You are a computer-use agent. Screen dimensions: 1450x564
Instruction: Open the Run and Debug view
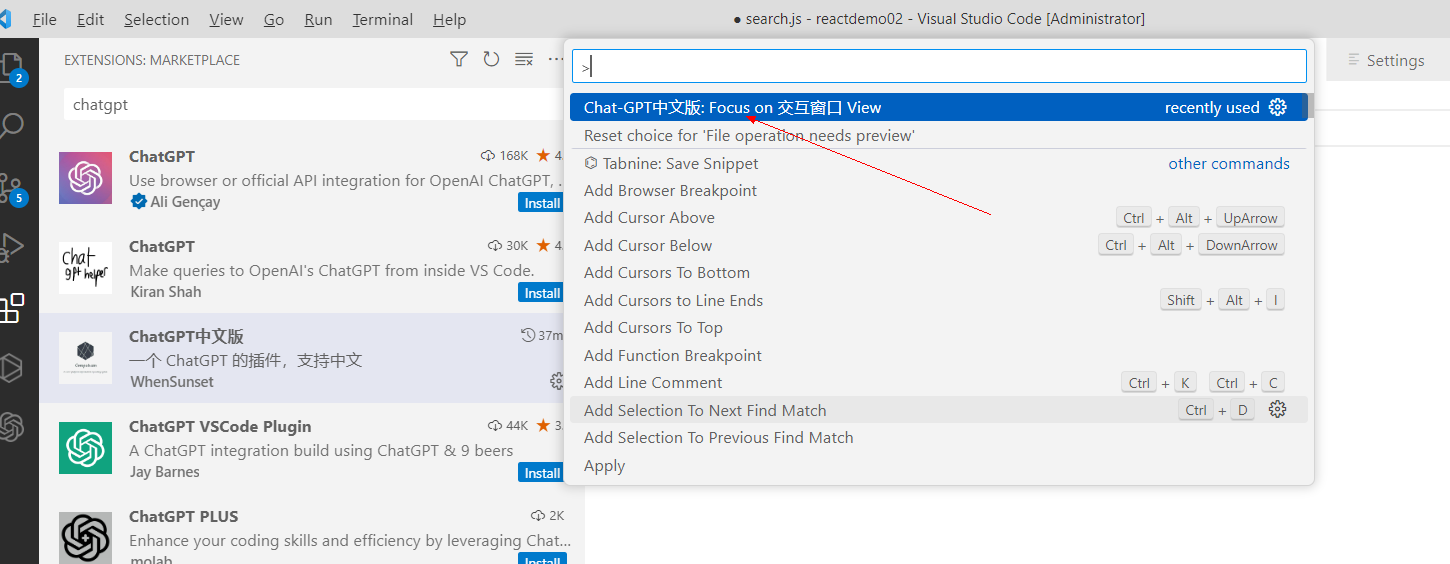(12, 247)
